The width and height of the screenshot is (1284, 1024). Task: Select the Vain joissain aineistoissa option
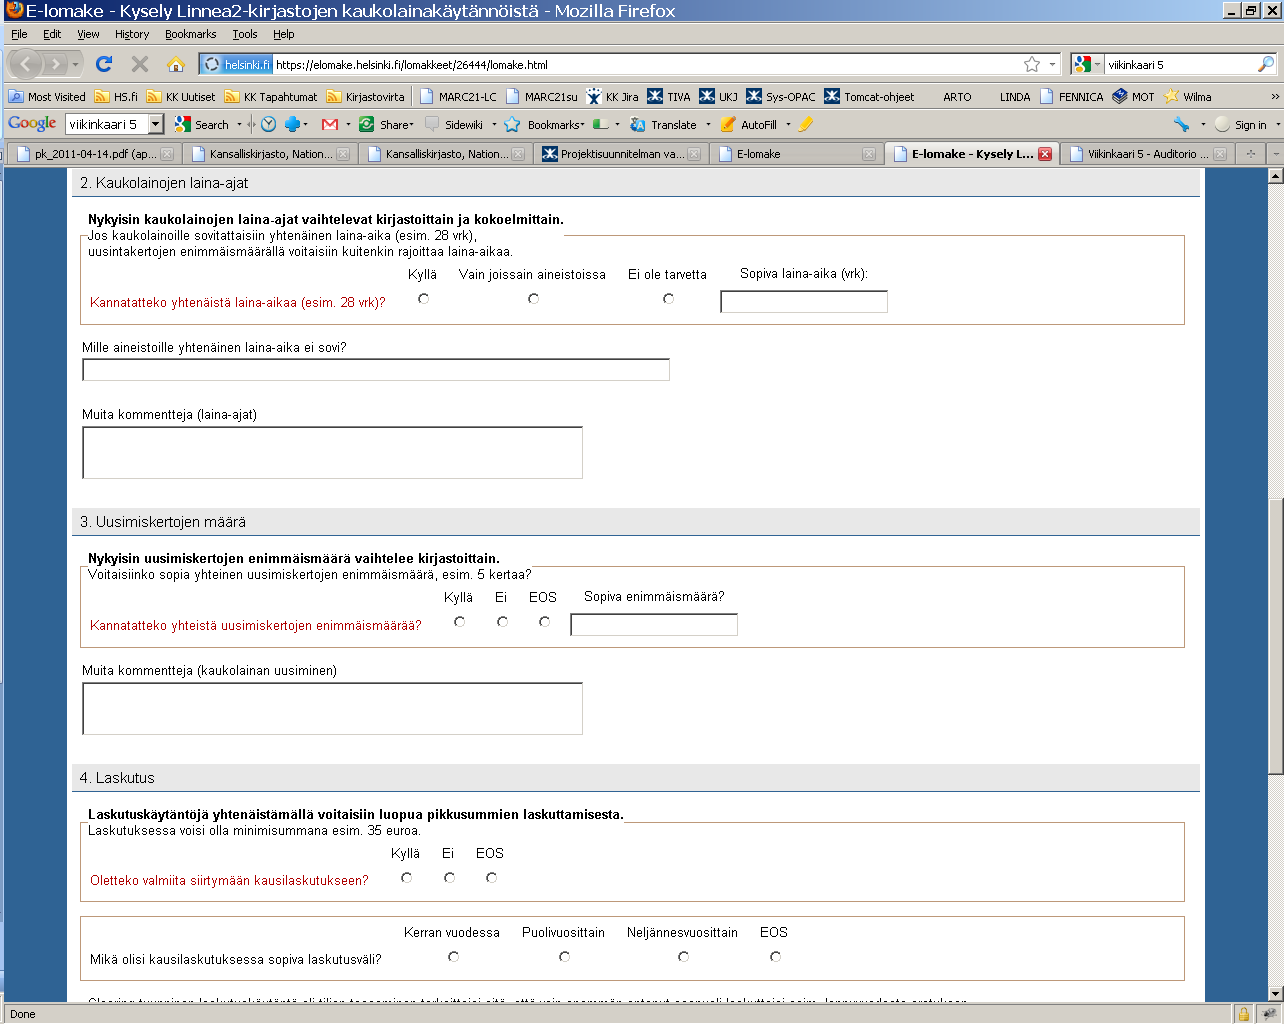coord(533,298)
